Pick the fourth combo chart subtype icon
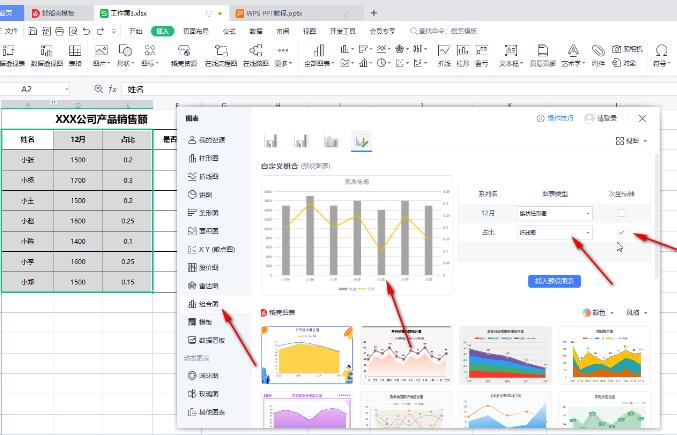 coord(360,143)
